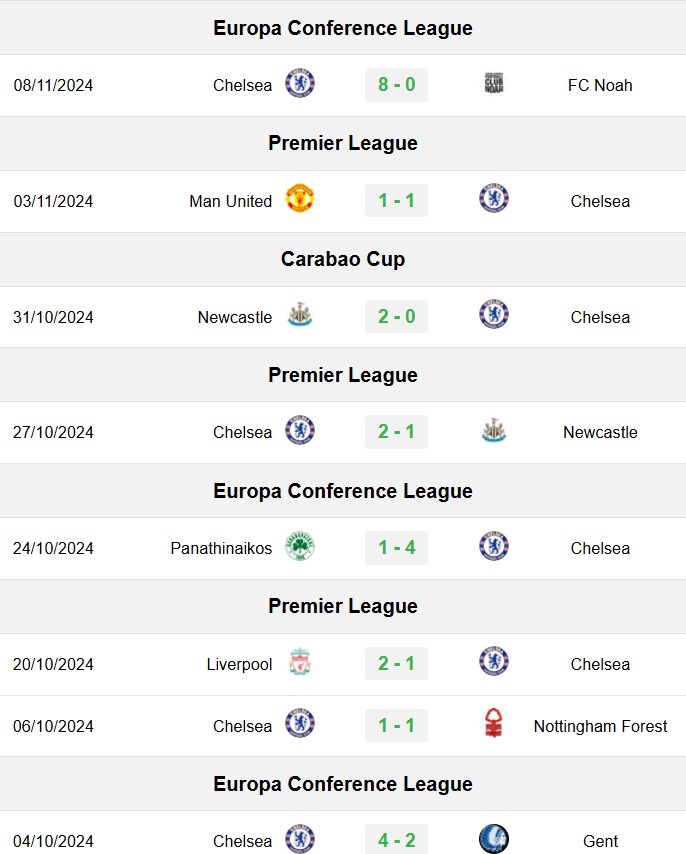
Task: Click the Nottingham Forest team name
Action: pyautogui.click(x=600, y=727)
